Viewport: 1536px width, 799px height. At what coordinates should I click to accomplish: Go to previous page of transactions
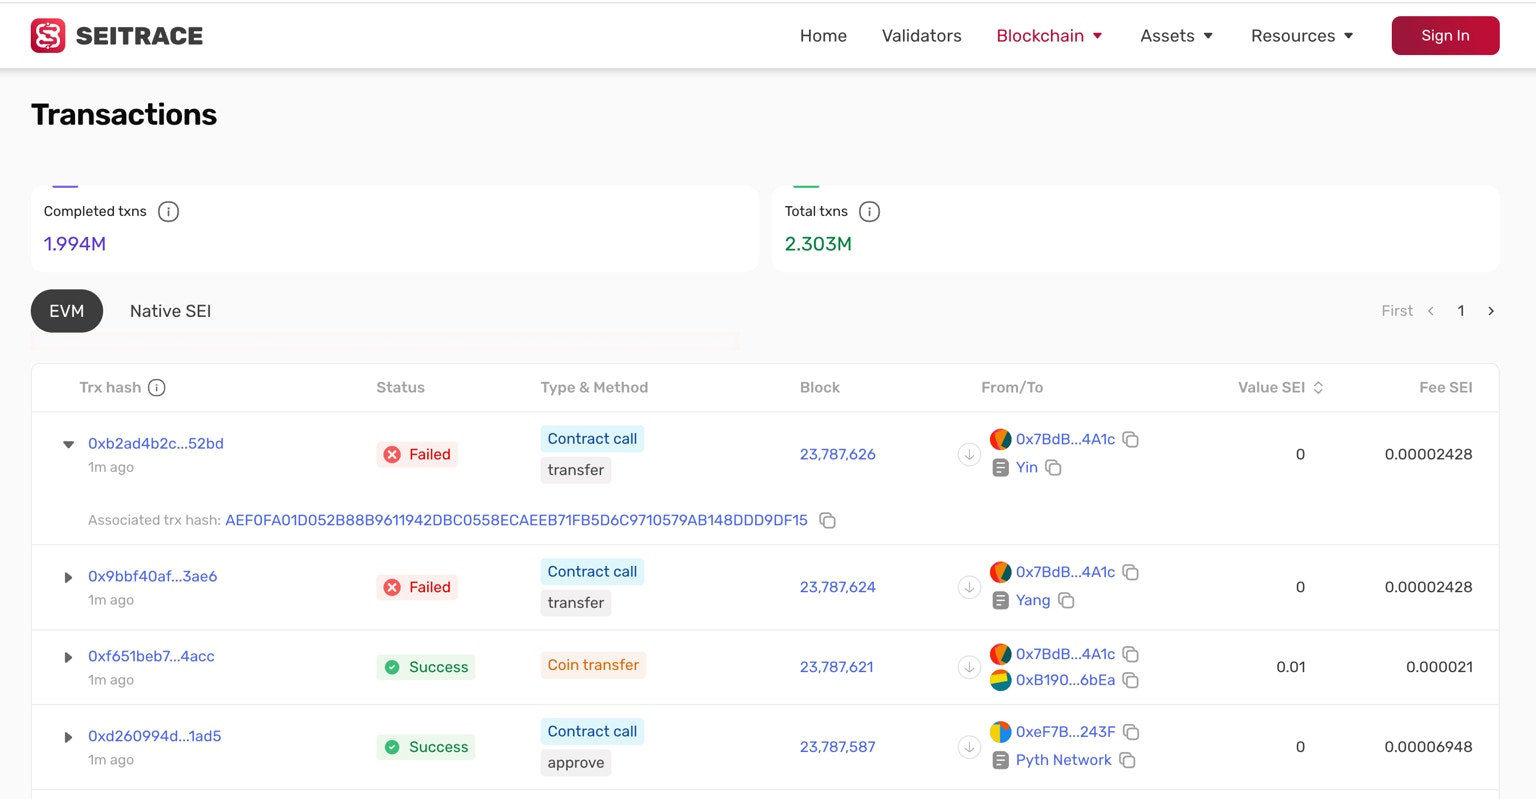[1431, 312]
